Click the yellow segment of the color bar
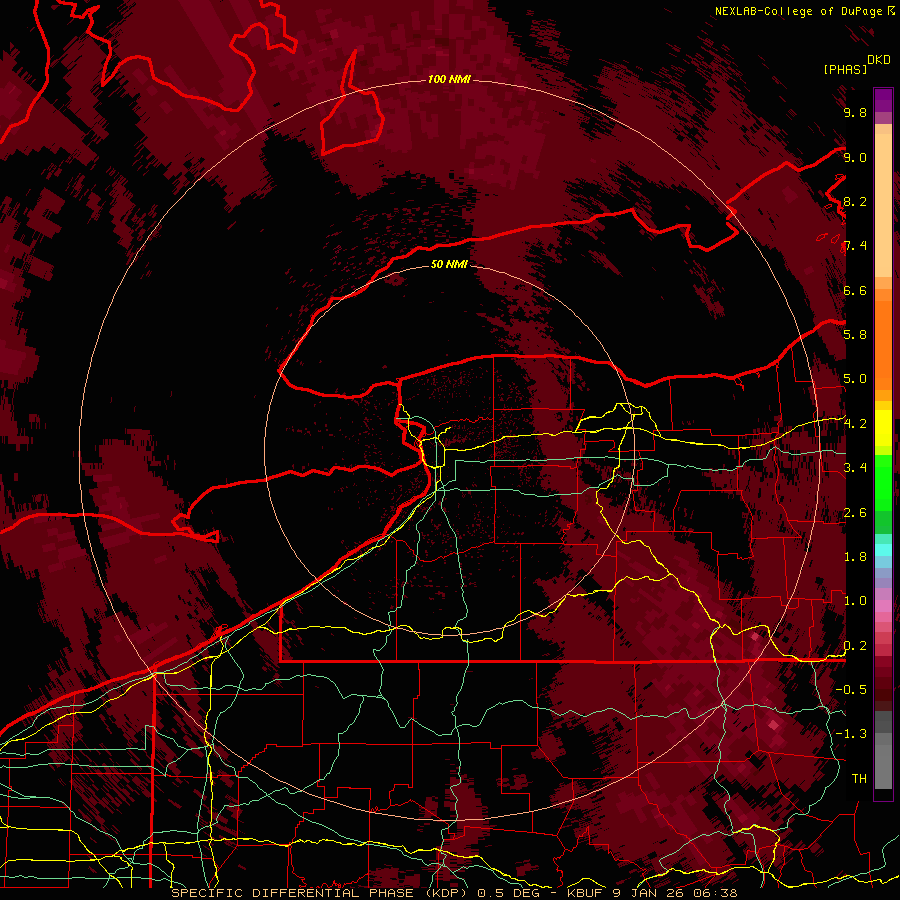 click(883, 428)
